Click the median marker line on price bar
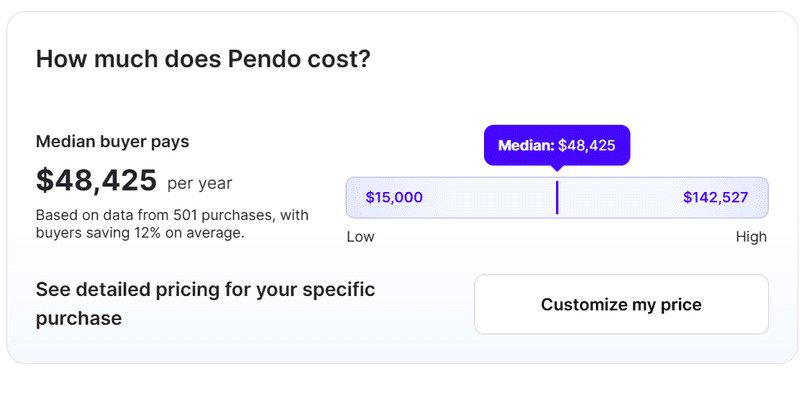The image size is (800, 404). [x=557, y=198]
